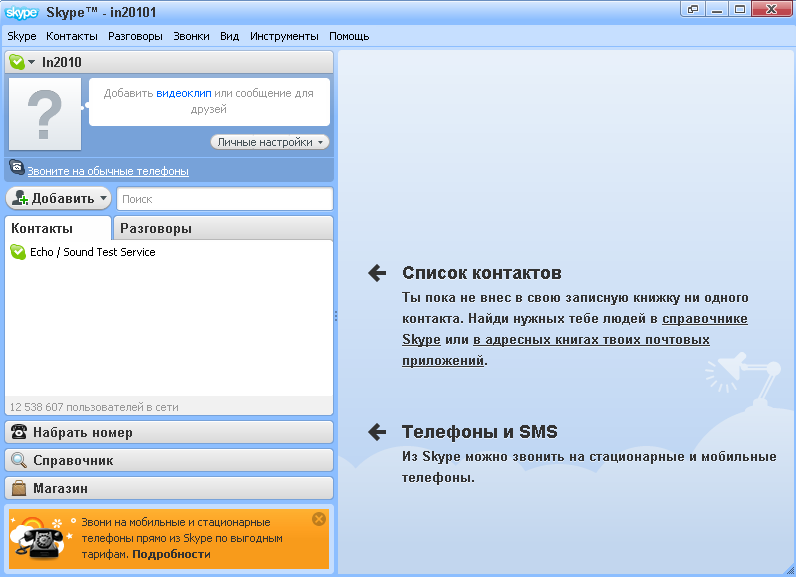Open the online status icon dropdown
Viewport: 796px width, 577px height.
click(22, 62)
